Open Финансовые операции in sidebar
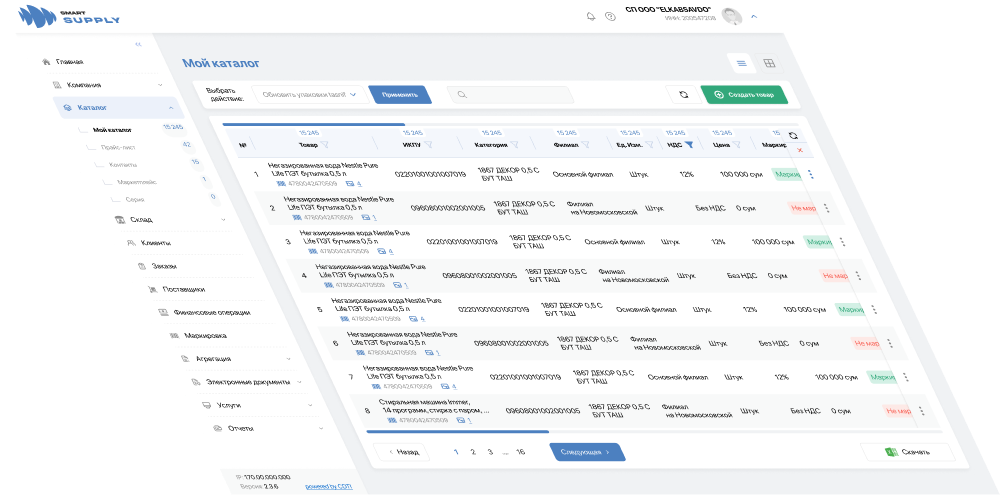The image size is (1000, 495). tap(212, 313)
